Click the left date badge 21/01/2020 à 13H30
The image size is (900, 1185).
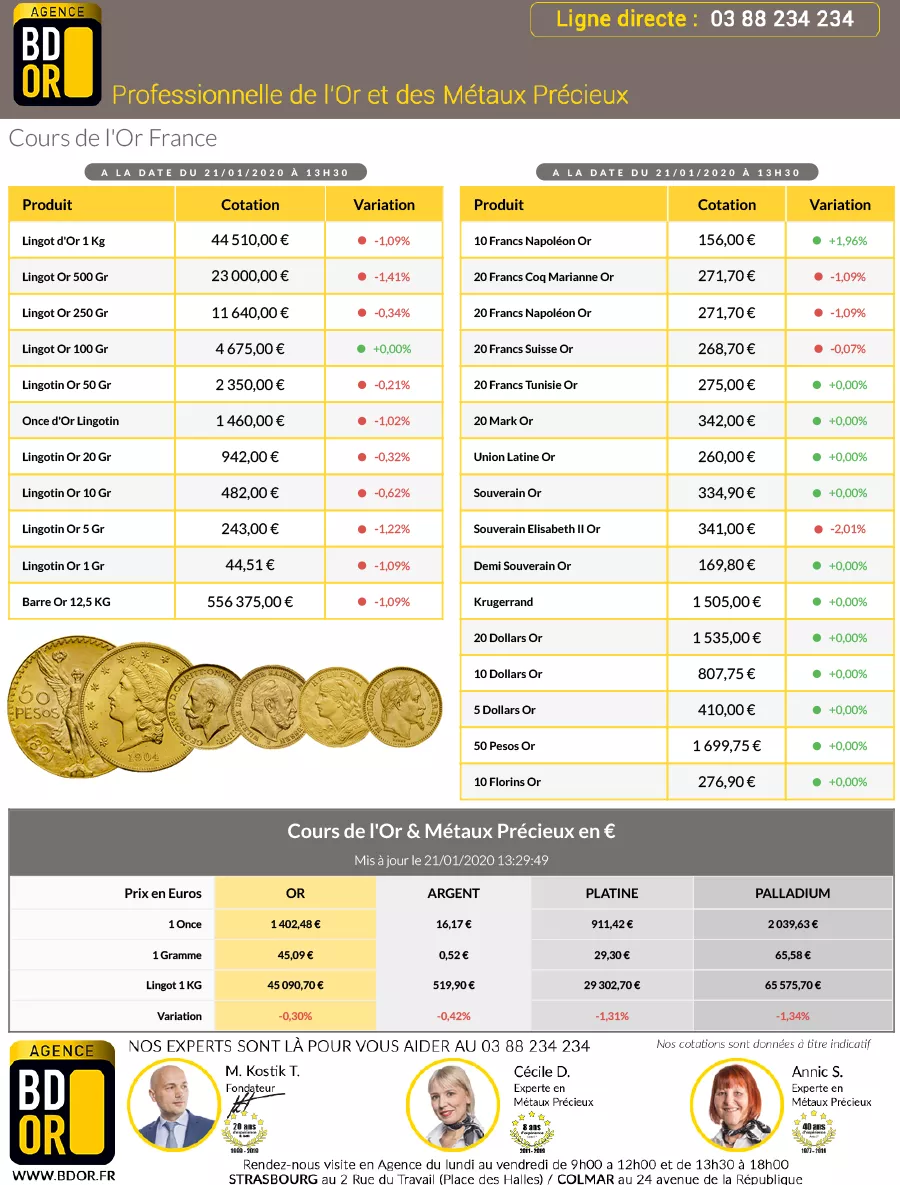click(225, 172)
